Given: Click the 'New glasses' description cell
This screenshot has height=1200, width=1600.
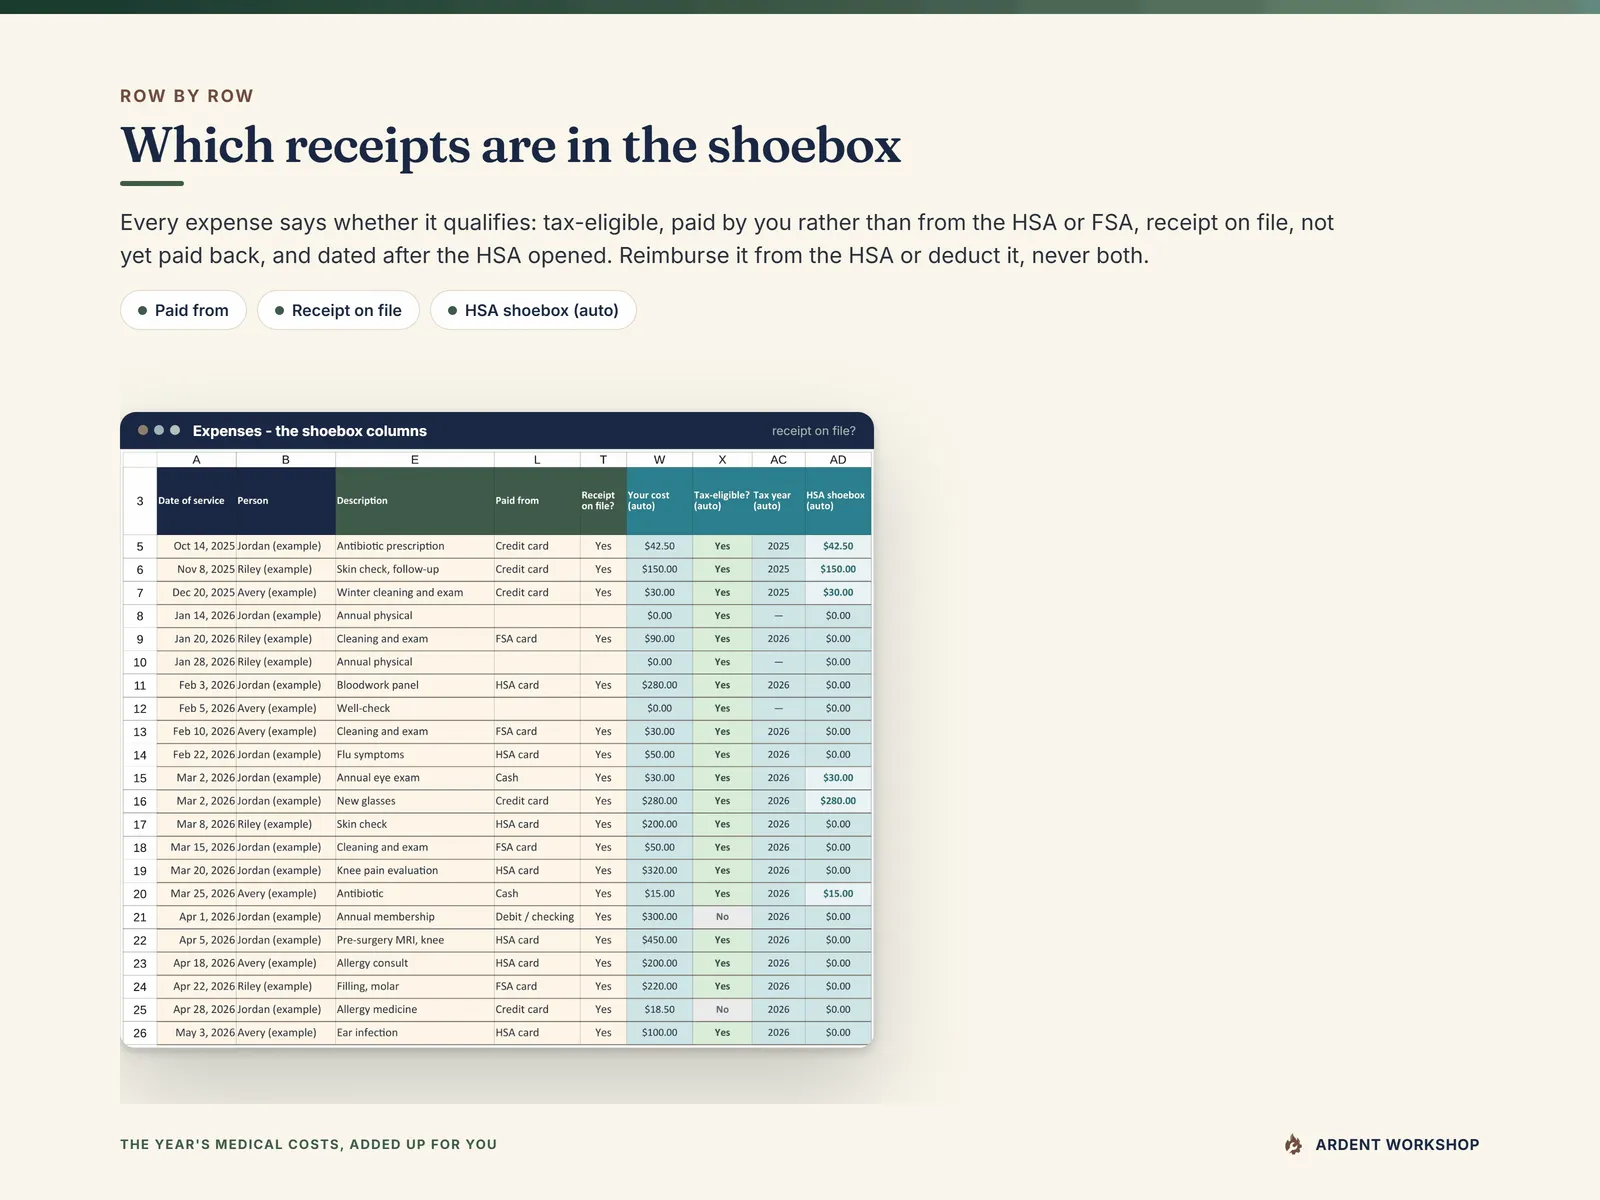Looking at the screenshot, I should tap(415, 801).
